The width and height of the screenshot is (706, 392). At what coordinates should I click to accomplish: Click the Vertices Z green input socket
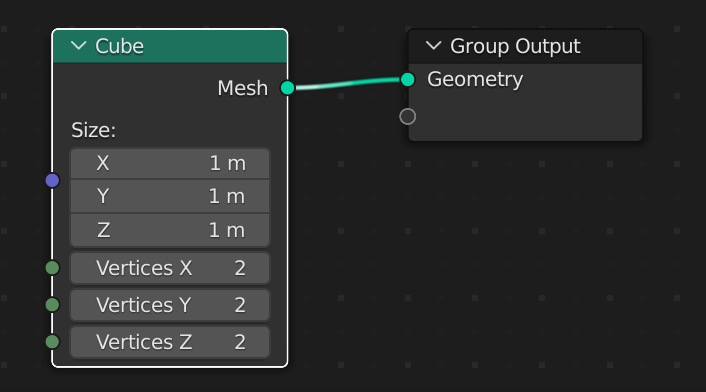click(x=52, y=342)
